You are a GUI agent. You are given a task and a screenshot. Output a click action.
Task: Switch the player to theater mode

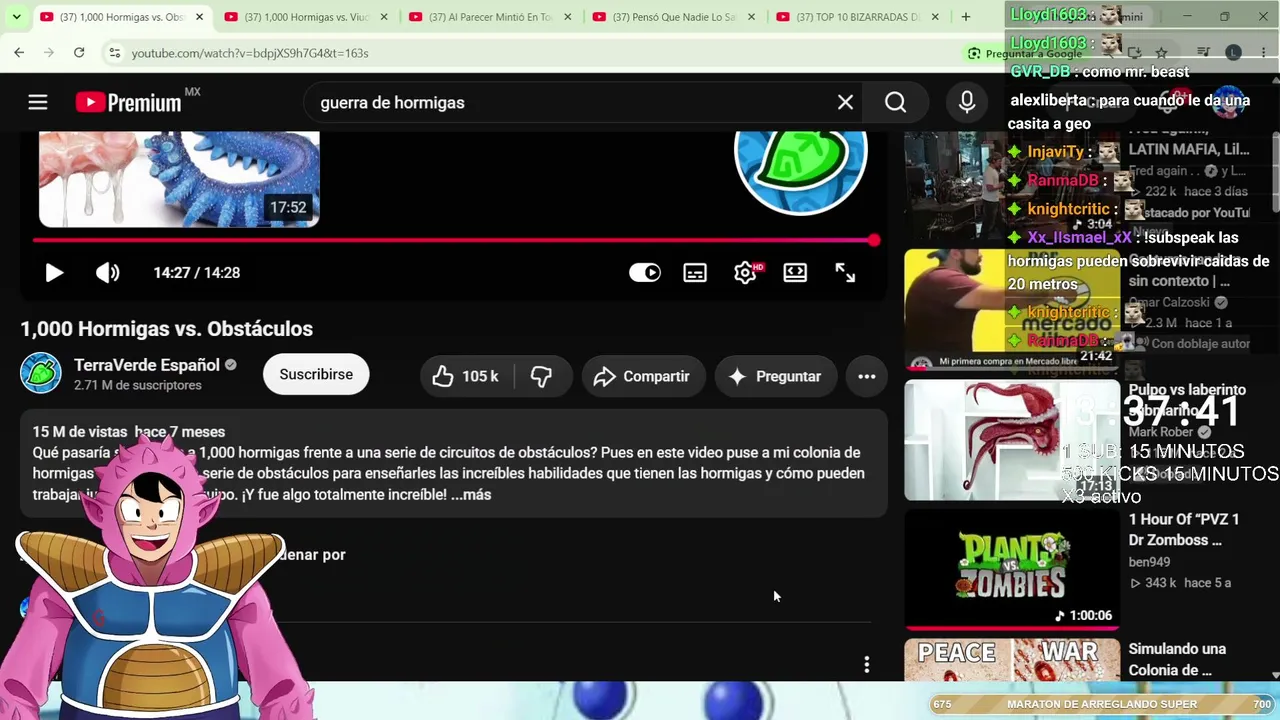[x=795, y=273]
